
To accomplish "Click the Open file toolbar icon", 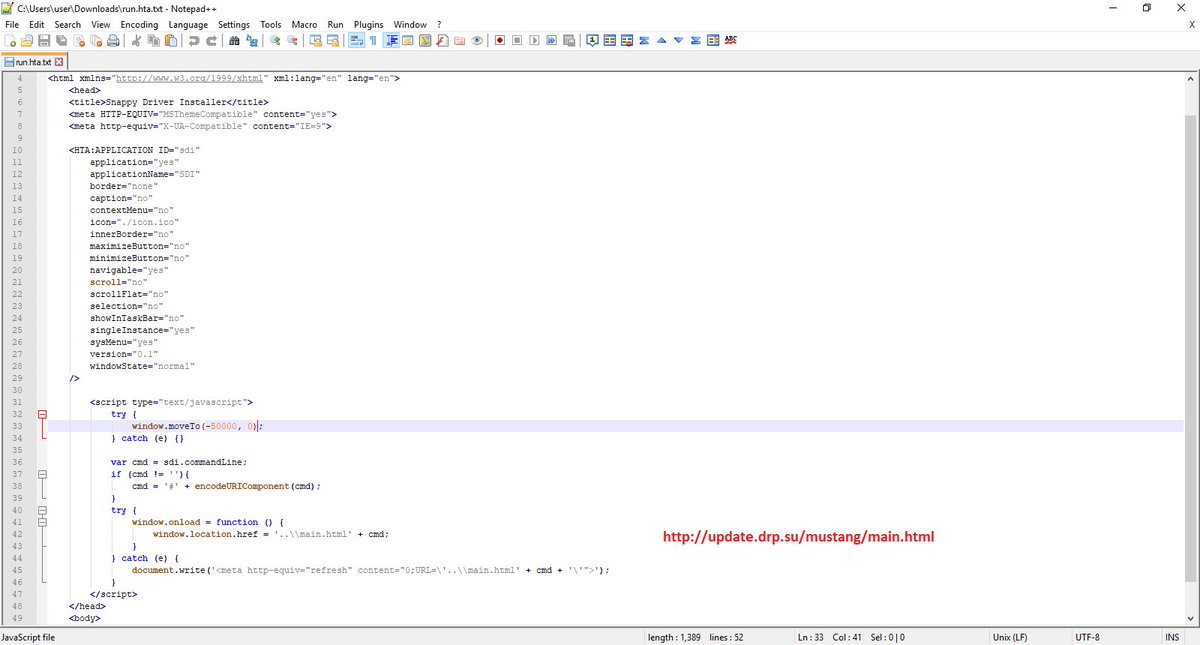I will click(27, 41).
